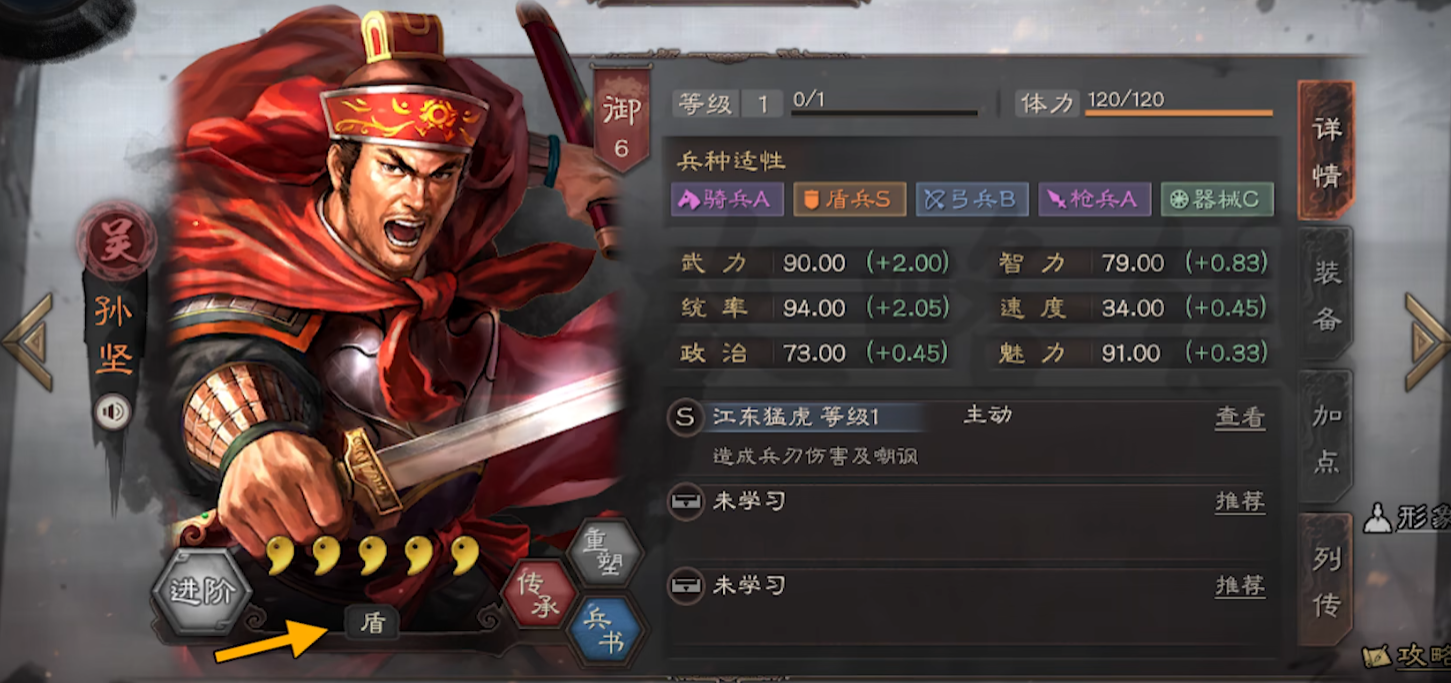The image size is (1451, 683).
Task: Play Sun Jian's voice line speaker icon
Action: [x=112, y=411]
